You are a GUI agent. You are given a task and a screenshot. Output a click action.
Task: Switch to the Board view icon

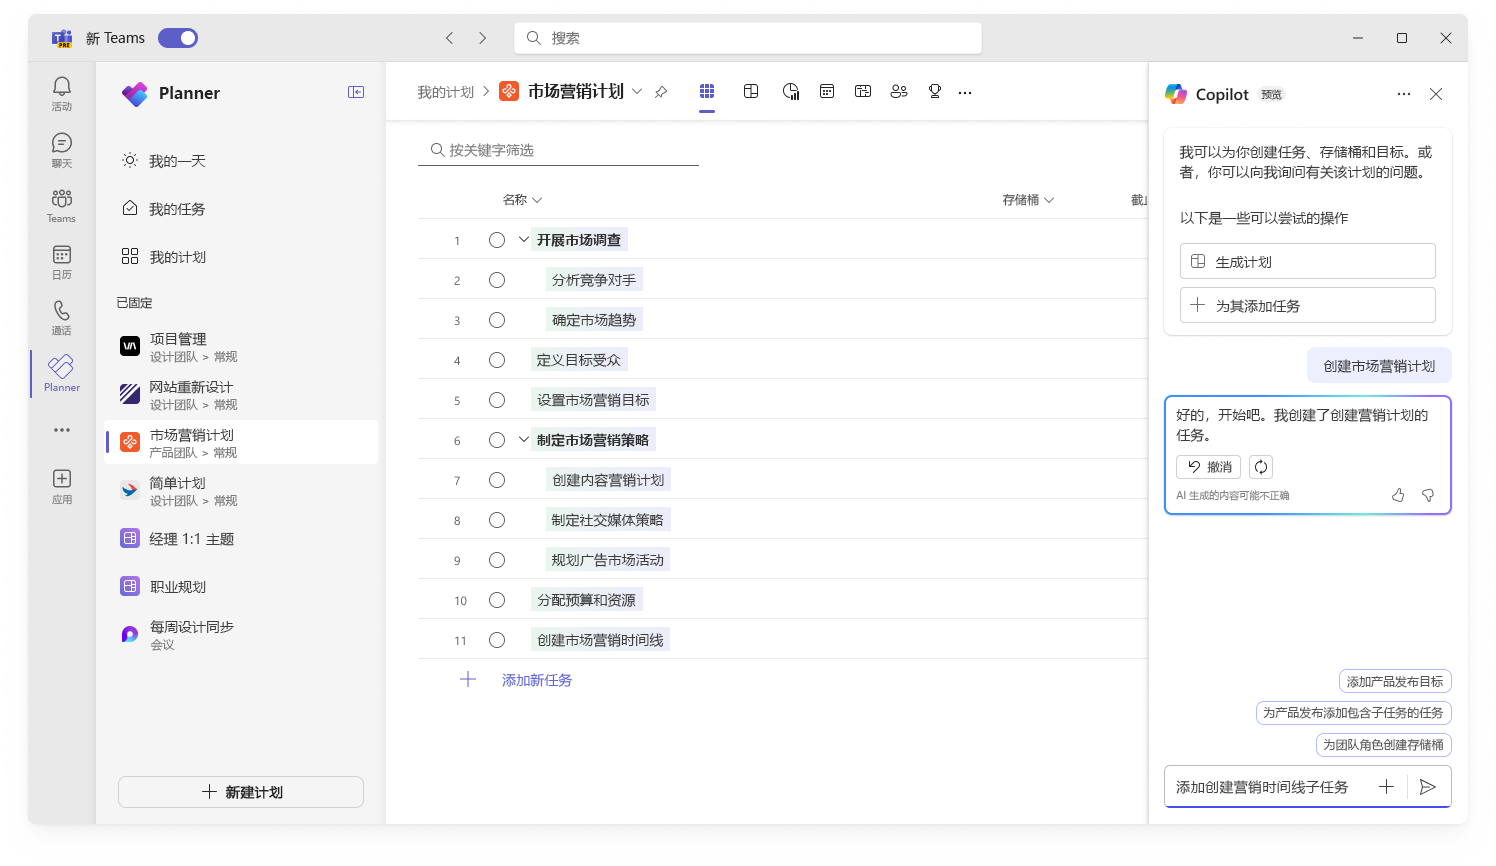pyautogui.click(x=751, y=91)
